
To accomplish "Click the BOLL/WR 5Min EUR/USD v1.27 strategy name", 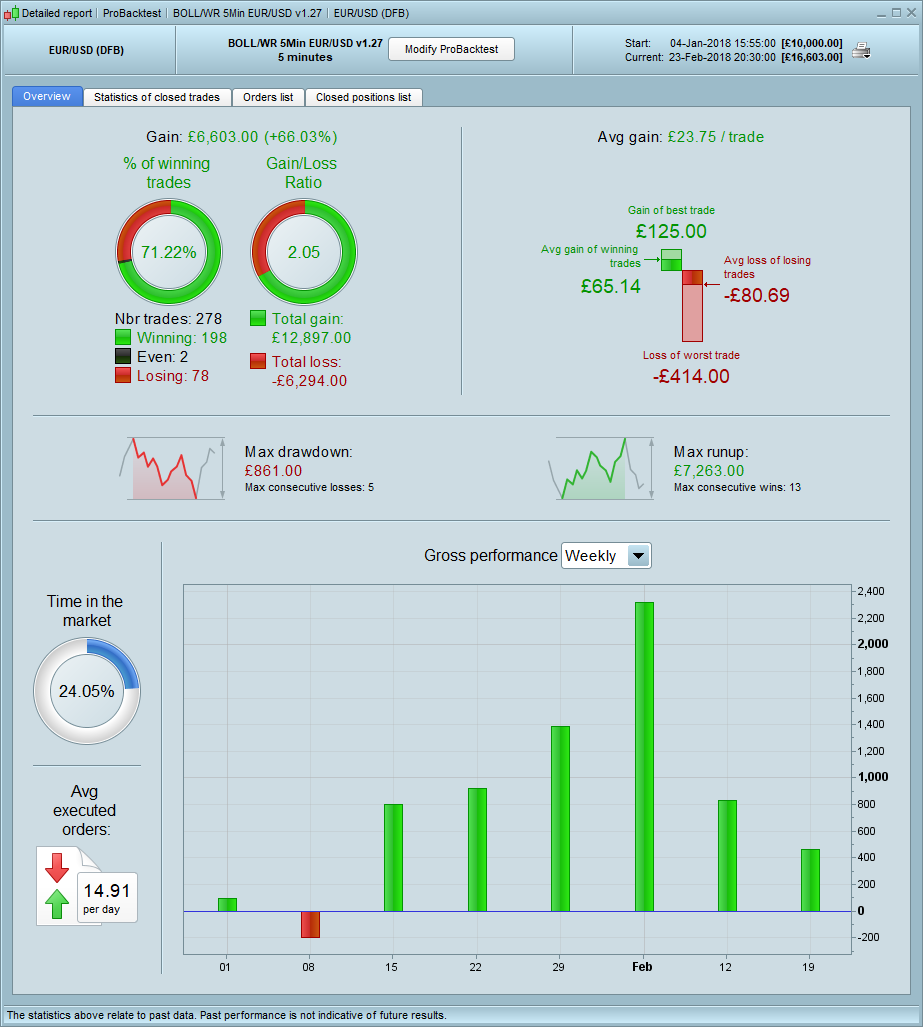I will 305,43.
